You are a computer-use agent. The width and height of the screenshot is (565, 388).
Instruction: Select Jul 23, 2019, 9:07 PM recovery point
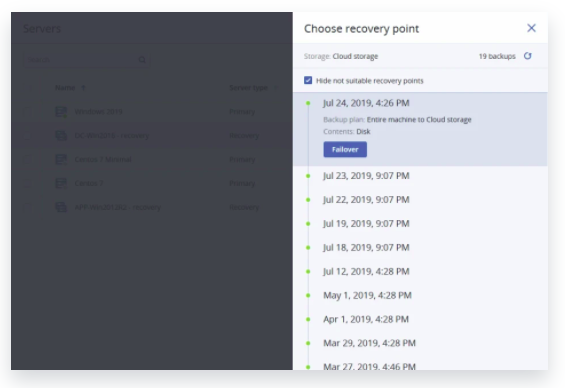pos(366,176)
